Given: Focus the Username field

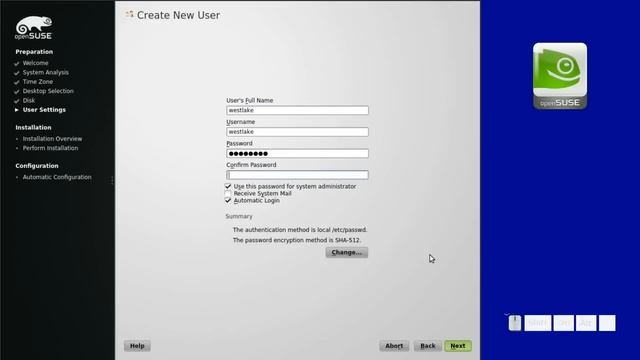Looking at the screenshot, I should click(297, 132).
